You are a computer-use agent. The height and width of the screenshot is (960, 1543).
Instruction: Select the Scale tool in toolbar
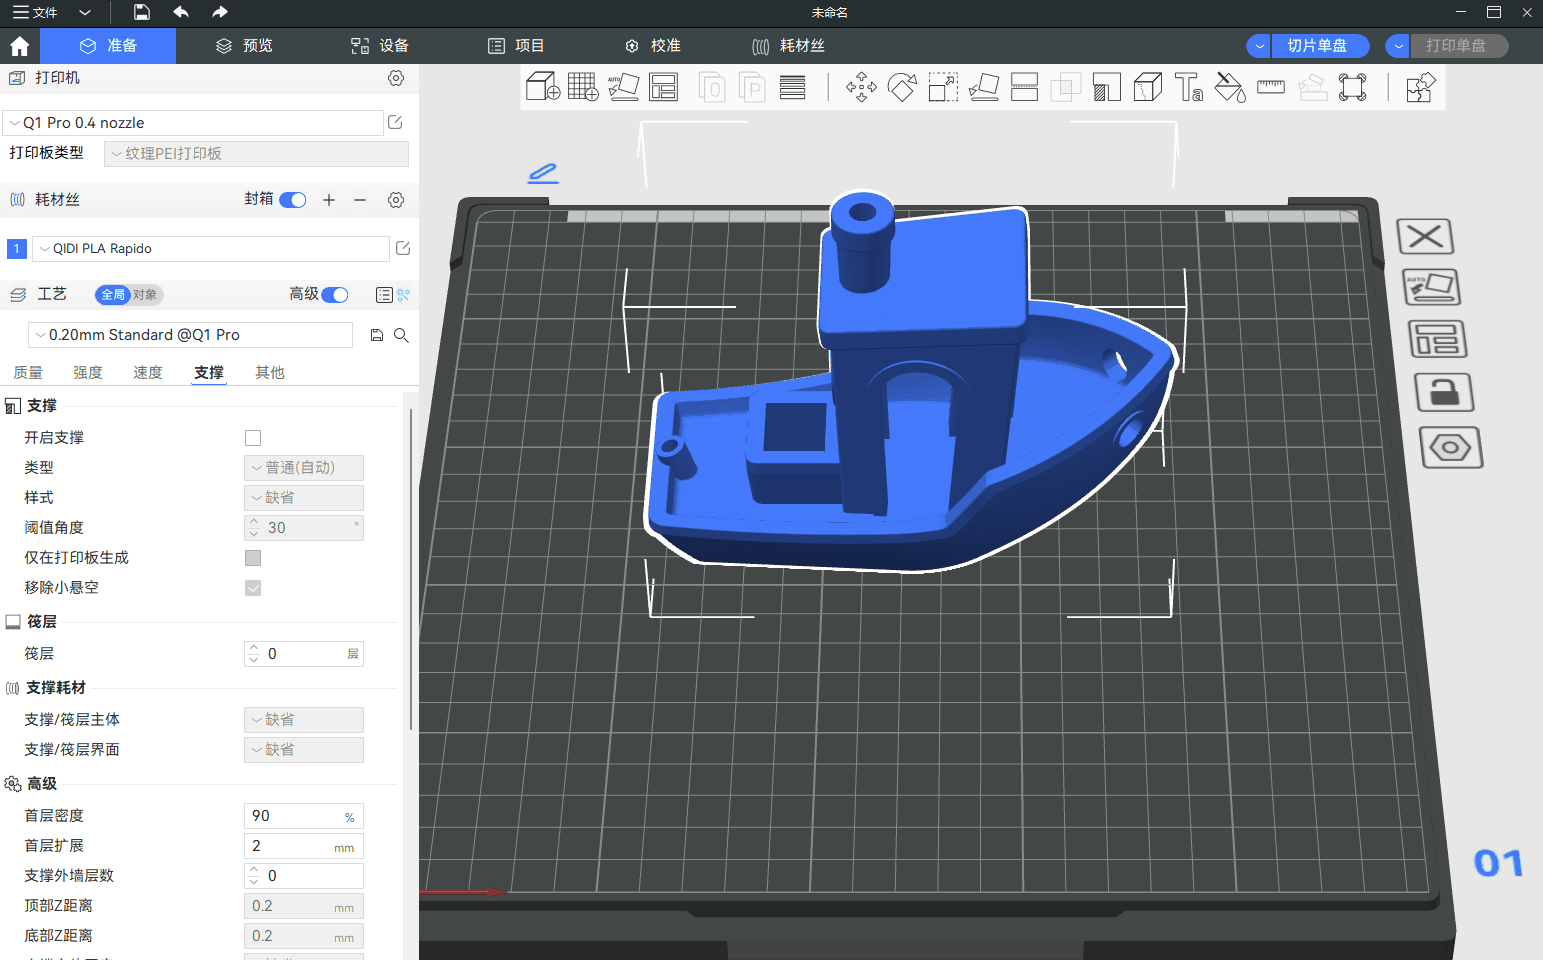tap(943, 87)
